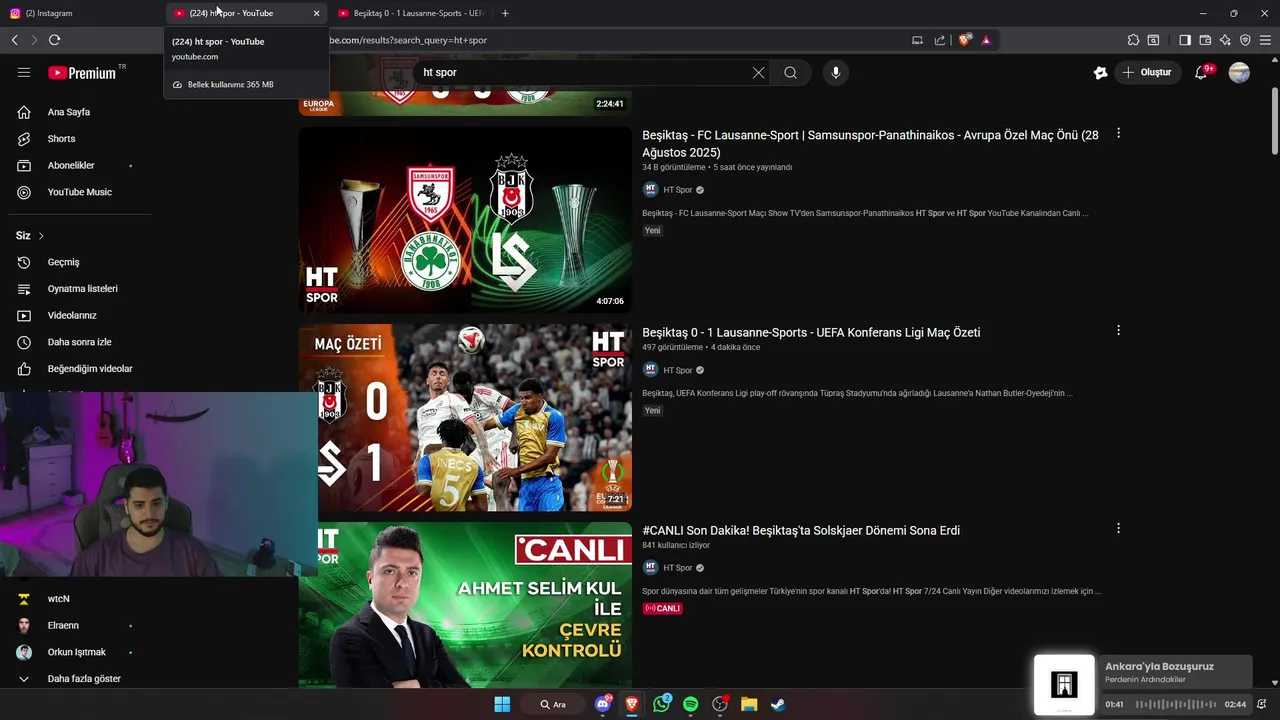Click share page icon in address bar
The width and height of the screenshot is (1280, 720).
pos(940,40)
